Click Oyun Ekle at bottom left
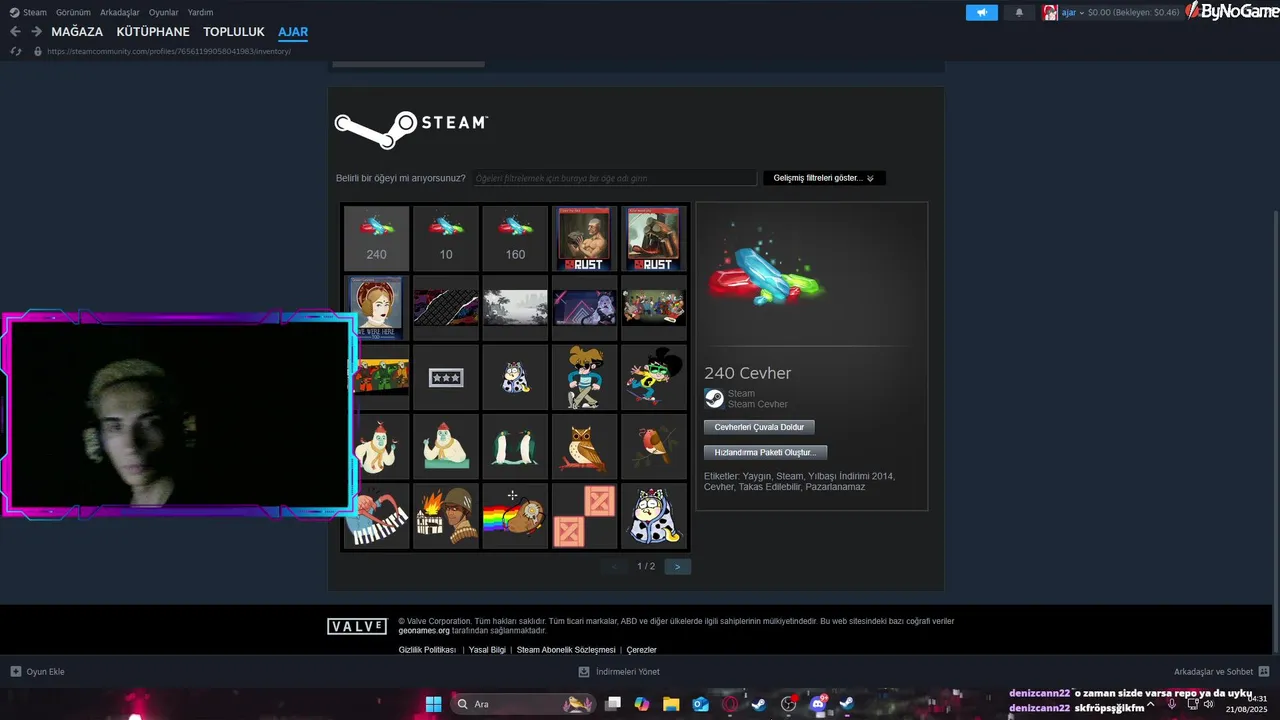 (x=37, y=672)
